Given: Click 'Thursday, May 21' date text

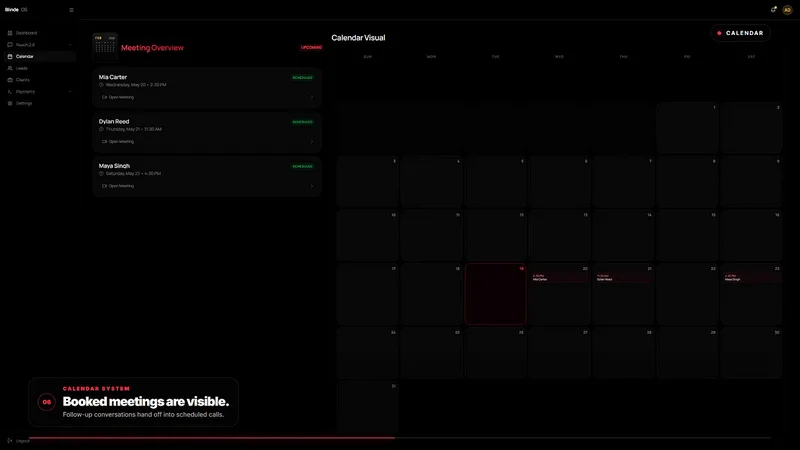Looking at the screenshot, I should click(x=123, y=130).
